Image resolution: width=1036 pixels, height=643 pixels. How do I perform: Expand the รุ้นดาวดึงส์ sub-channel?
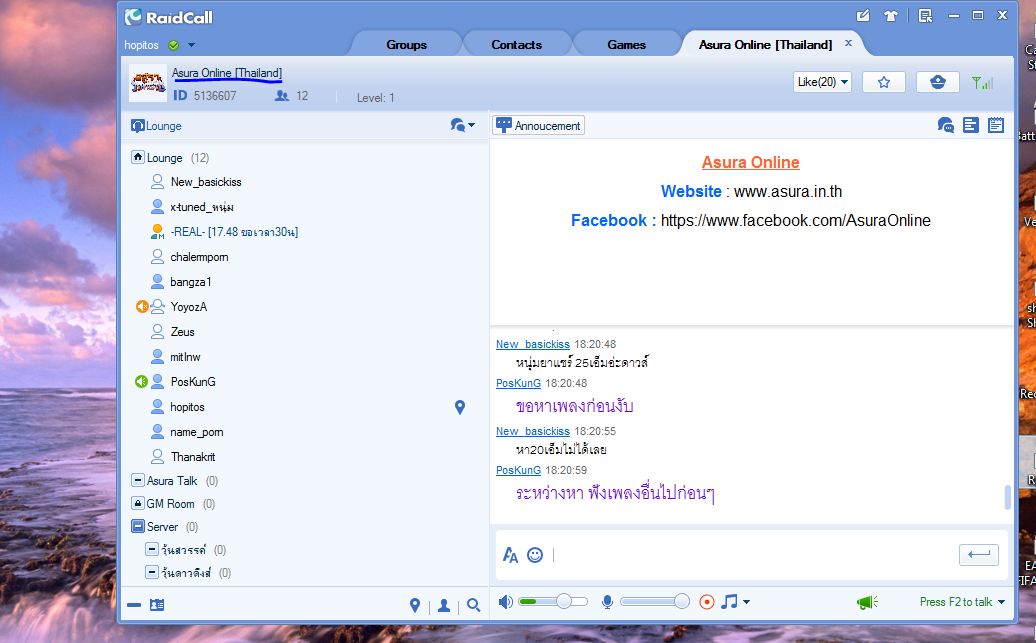(x=152, y=572)
